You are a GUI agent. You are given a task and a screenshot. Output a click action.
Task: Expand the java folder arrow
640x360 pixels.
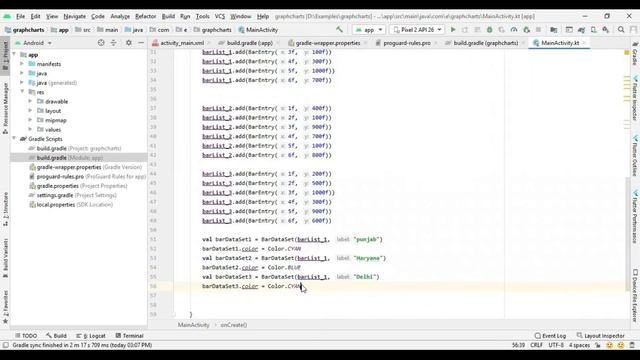22,73
